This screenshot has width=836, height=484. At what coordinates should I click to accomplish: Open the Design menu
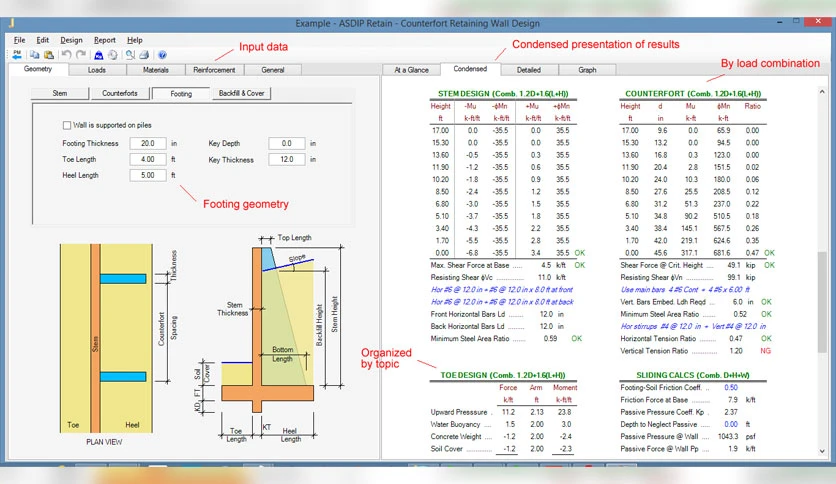coord(71,40)
